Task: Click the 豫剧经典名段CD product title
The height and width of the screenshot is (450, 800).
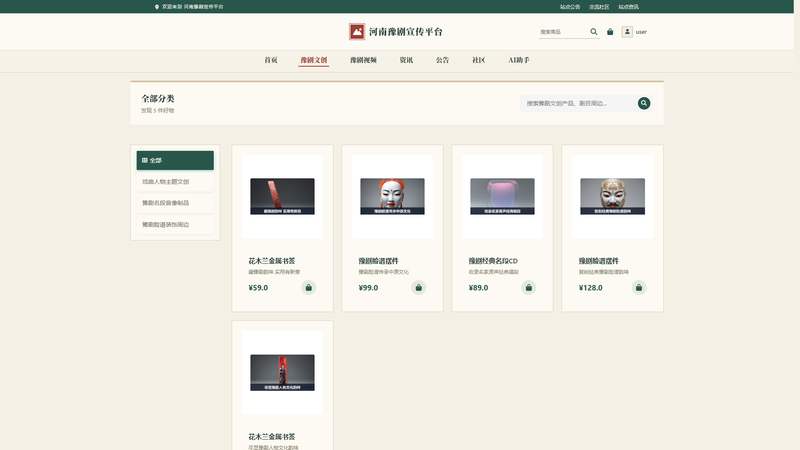Action: [x=493, y=261]
